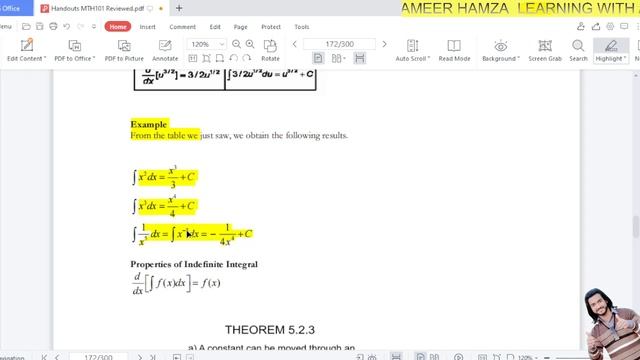Click the Open file folder icon
Screen dimensions: 640x360
point(27,27)
